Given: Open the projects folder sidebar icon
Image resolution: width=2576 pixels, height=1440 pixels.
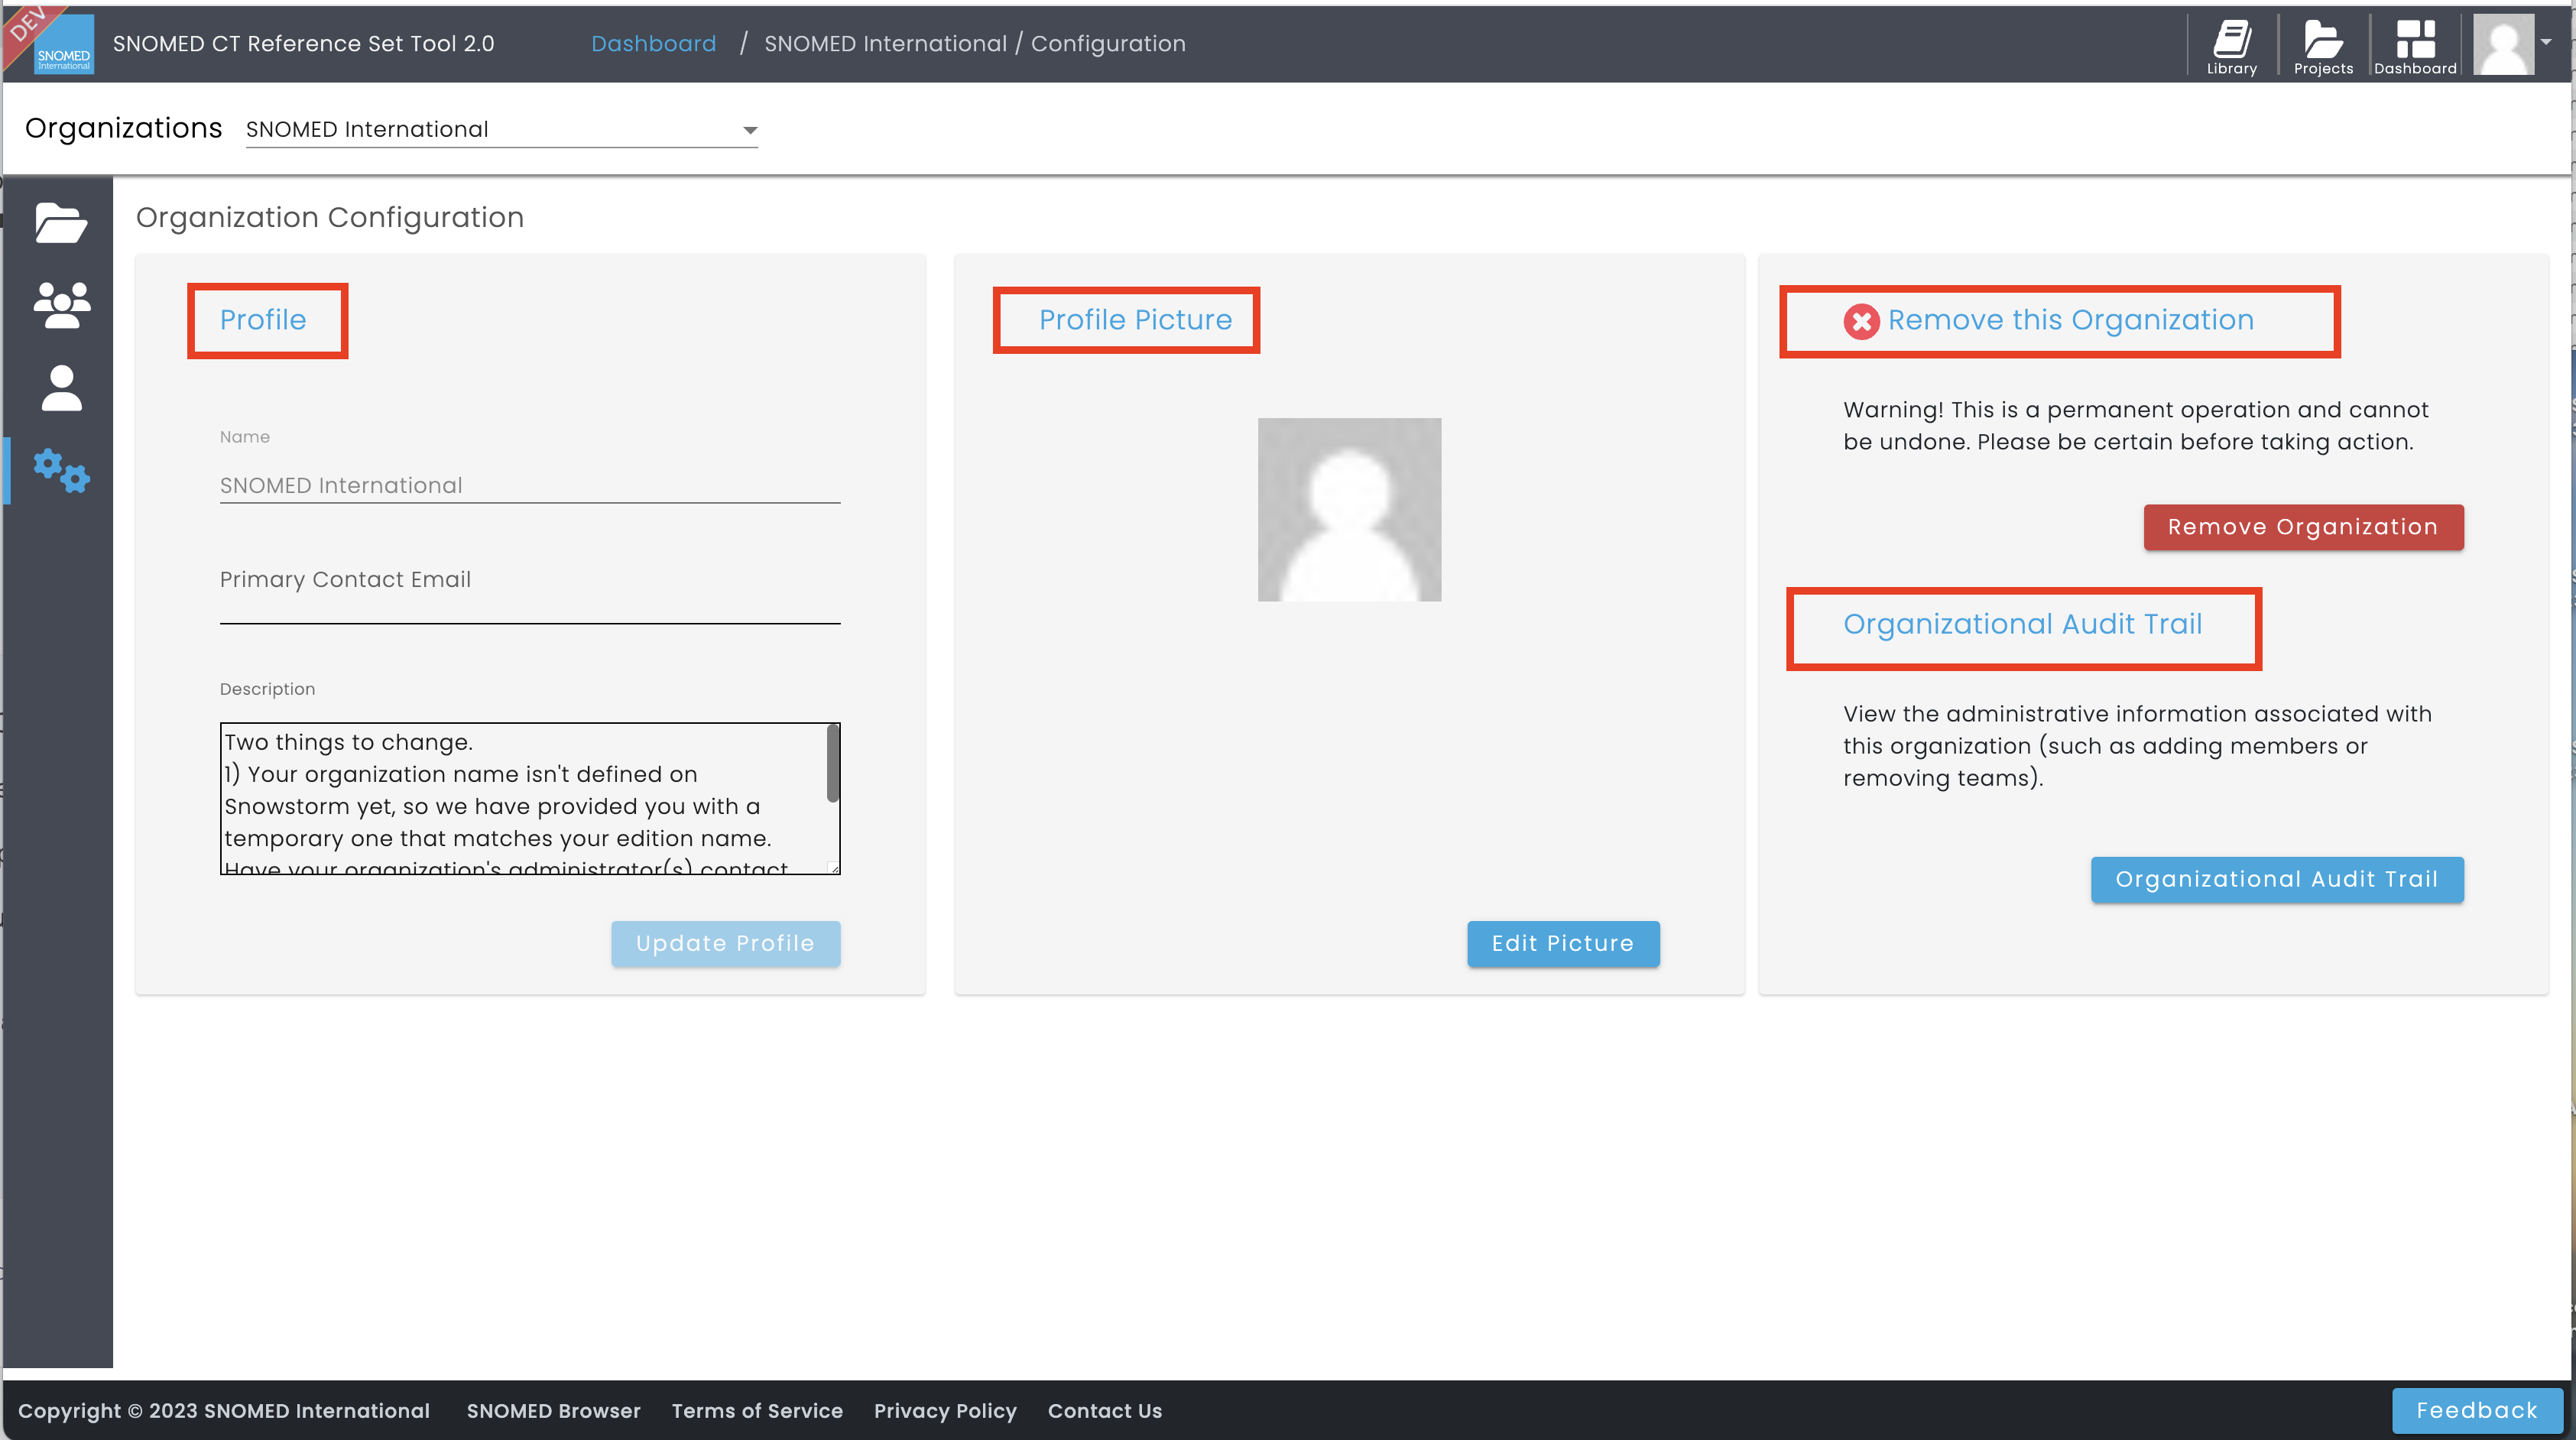Looking at the screenshot, I should click(x=61, y=223).
